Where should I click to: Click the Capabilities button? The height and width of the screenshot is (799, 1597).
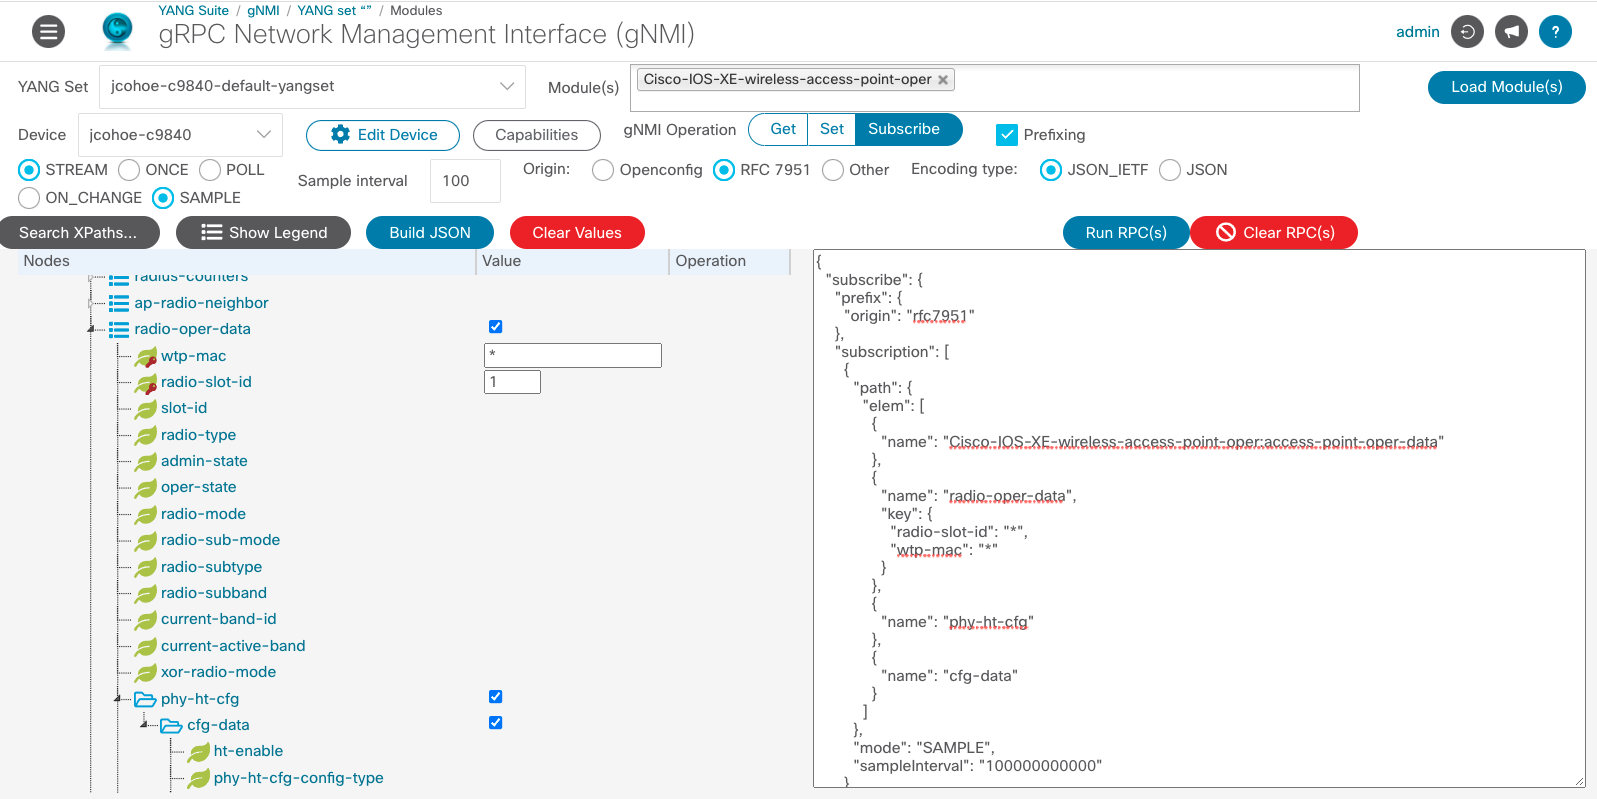537,135
